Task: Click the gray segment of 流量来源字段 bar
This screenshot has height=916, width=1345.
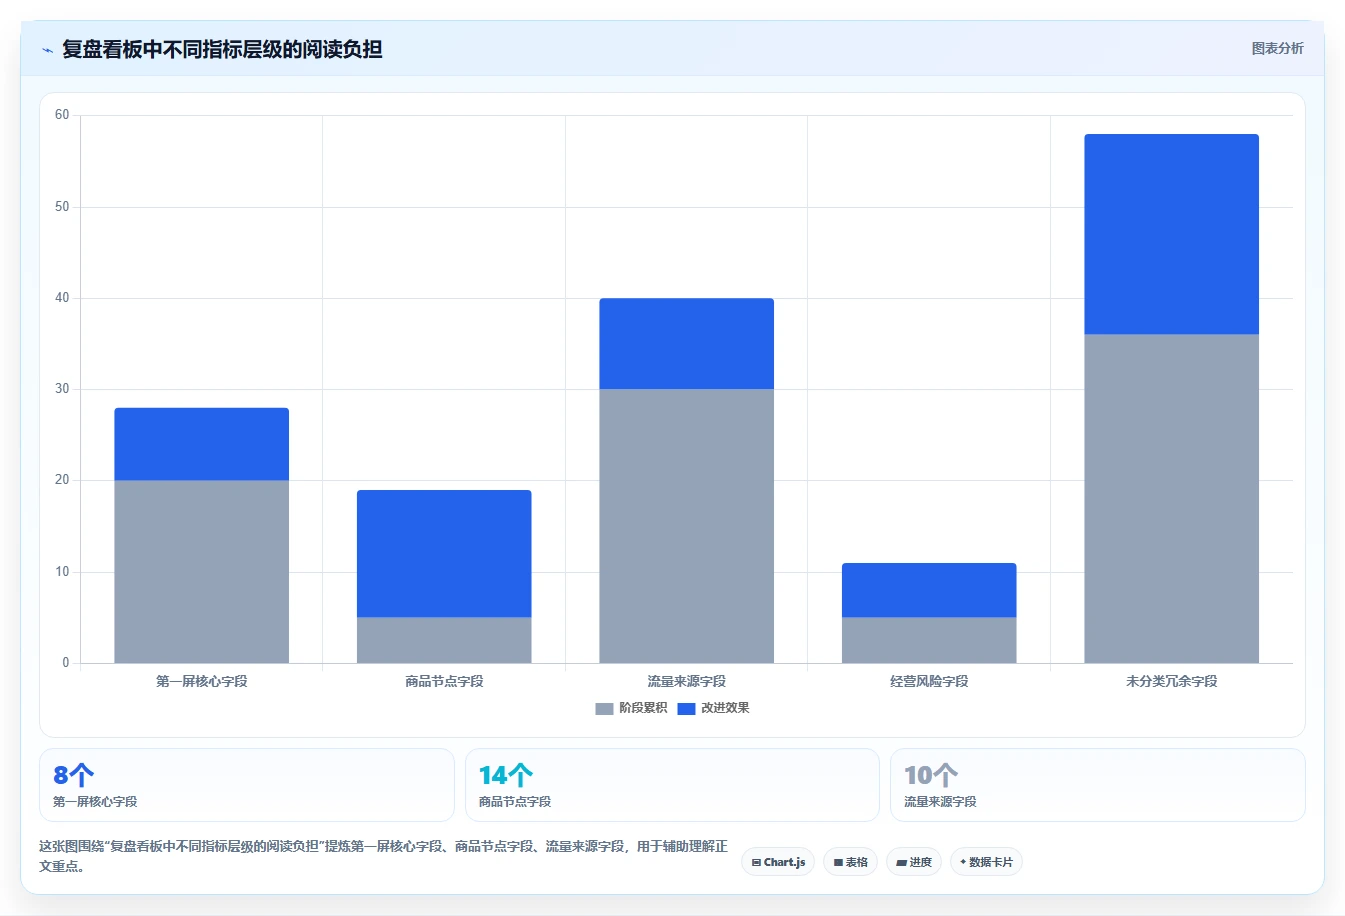Action: 687,526
